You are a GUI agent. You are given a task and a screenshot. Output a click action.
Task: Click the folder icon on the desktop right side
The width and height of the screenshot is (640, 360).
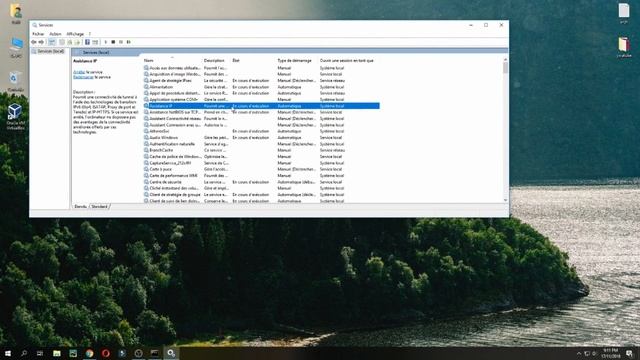tap(624, 47)
